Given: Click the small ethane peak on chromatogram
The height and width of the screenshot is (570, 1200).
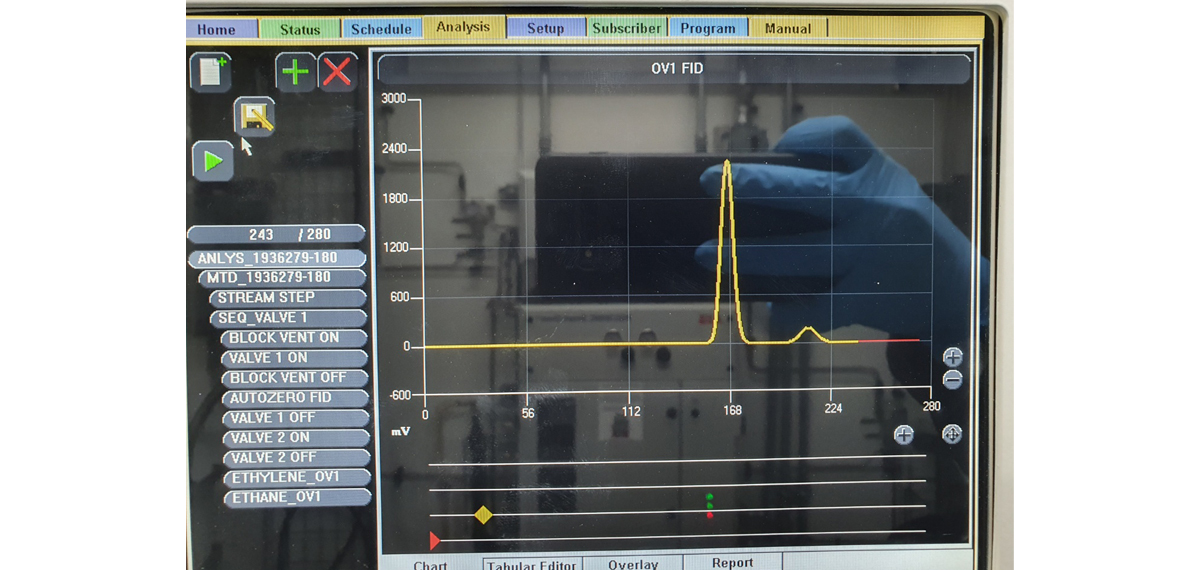Looking at the screenshot, I should pyautogui.click(x=810, y=335).
